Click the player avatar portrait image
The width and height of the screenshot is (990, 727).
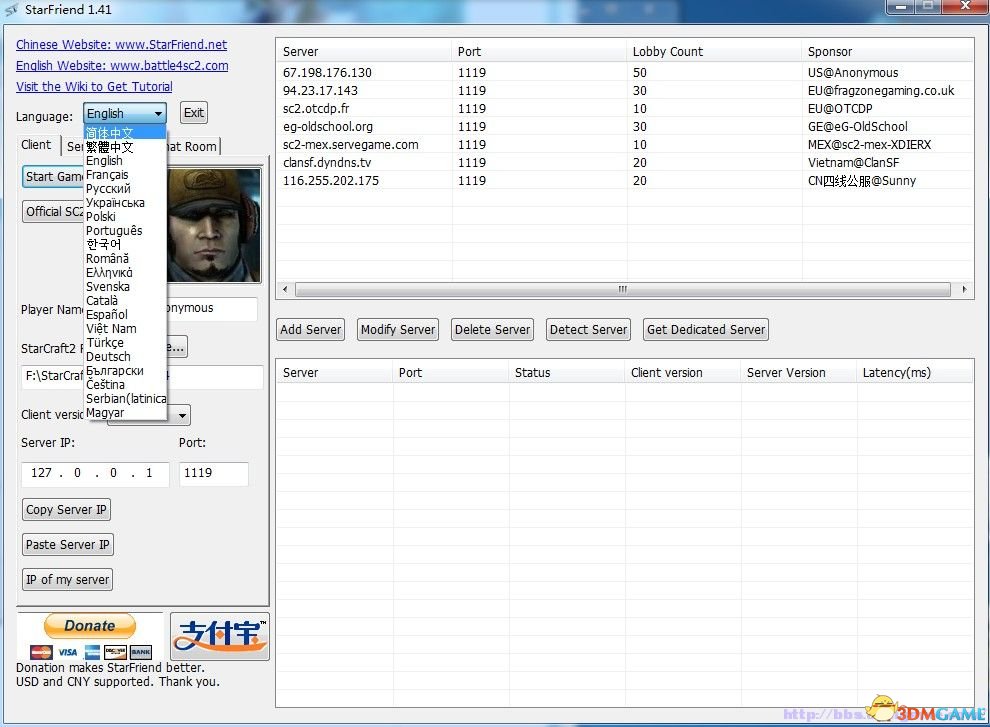click(214, 225)
